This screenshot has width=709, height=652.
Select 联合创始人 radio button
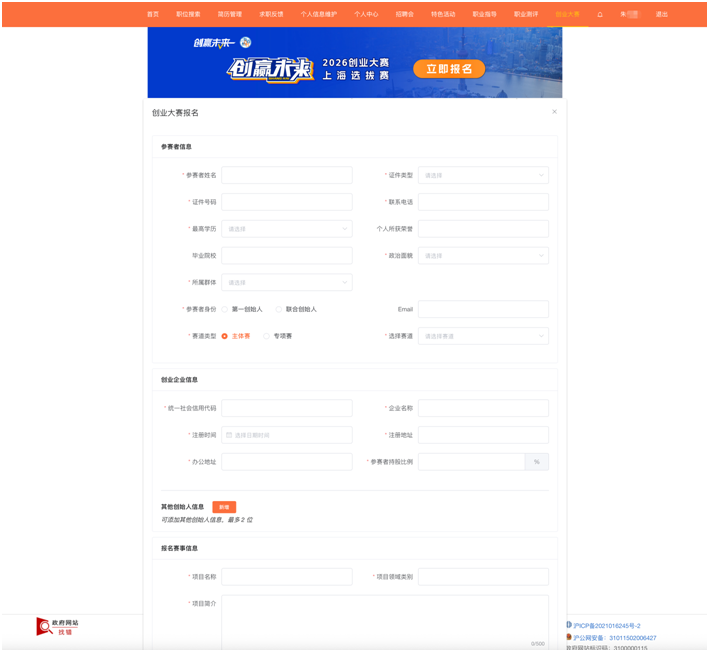[x=279, y=309]
